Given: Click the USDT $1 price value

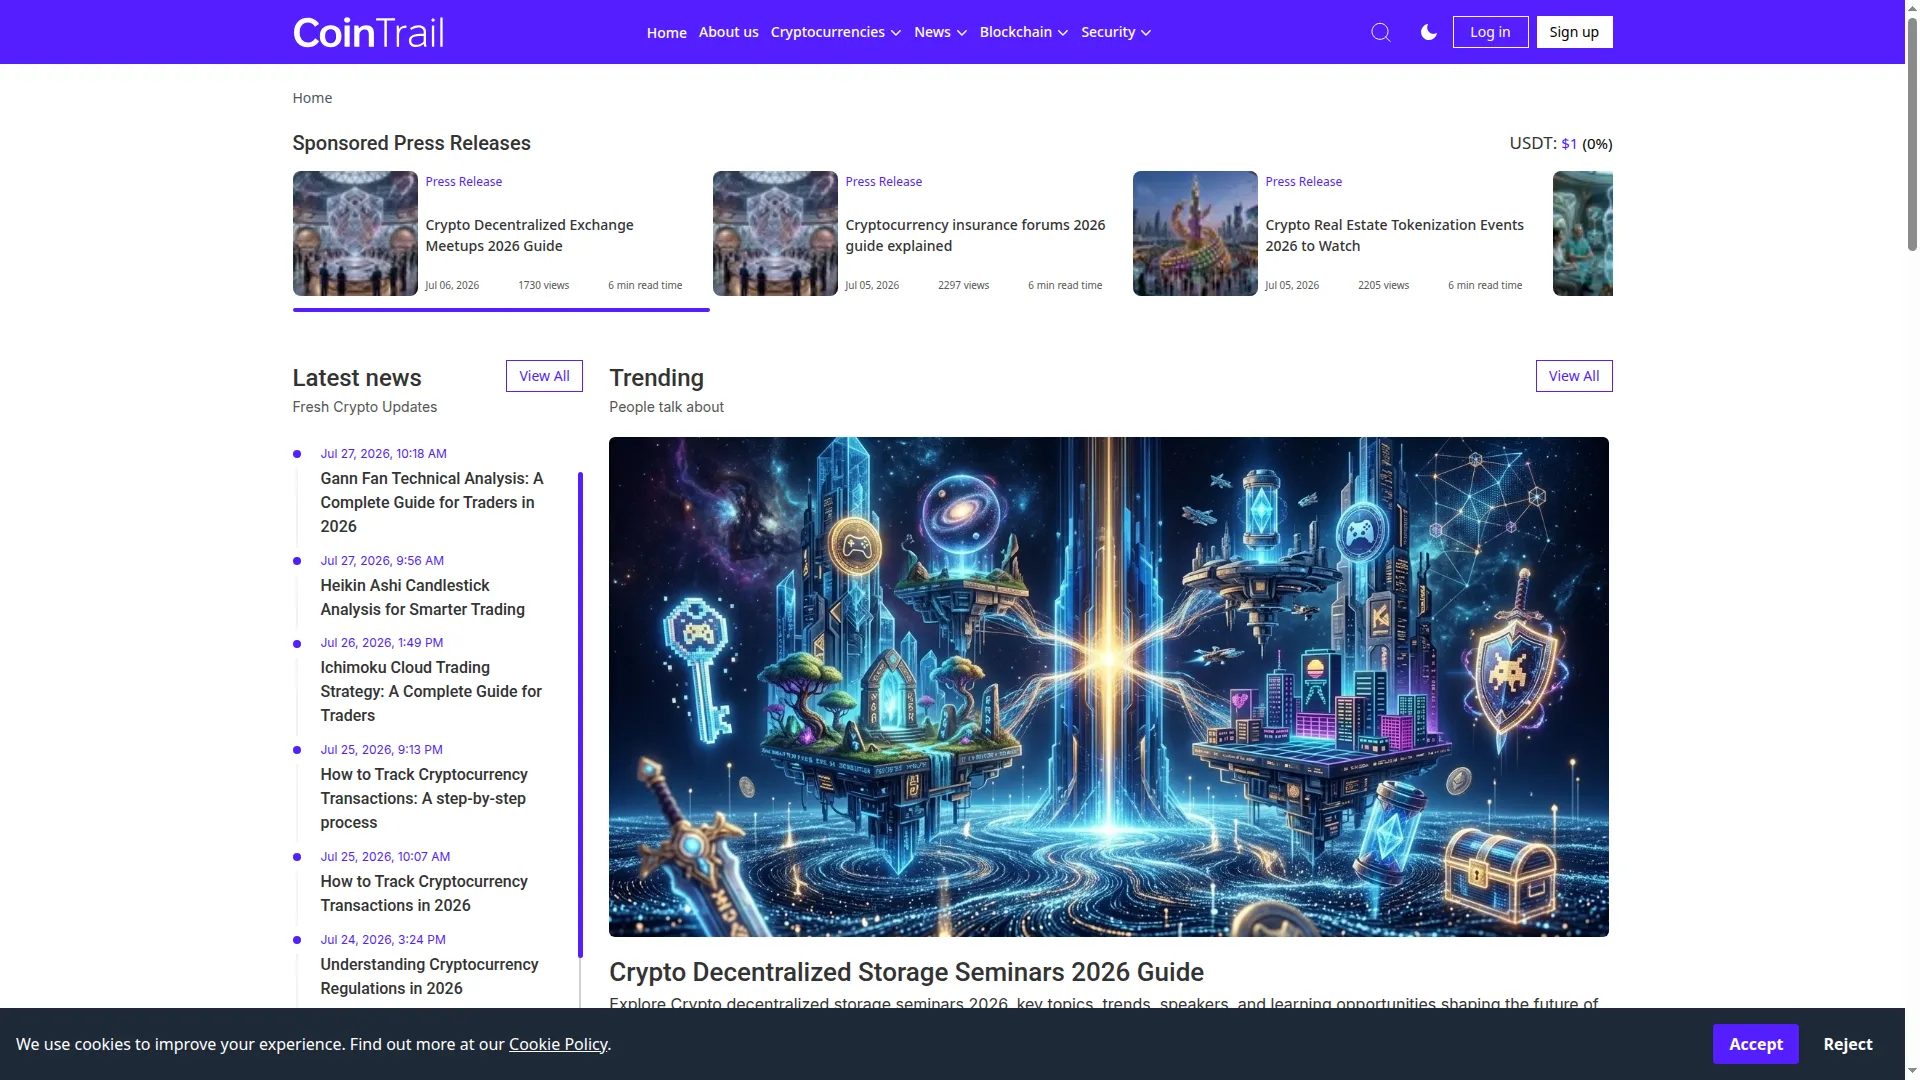Looking at the screenshot, I should coord(1569,144).
